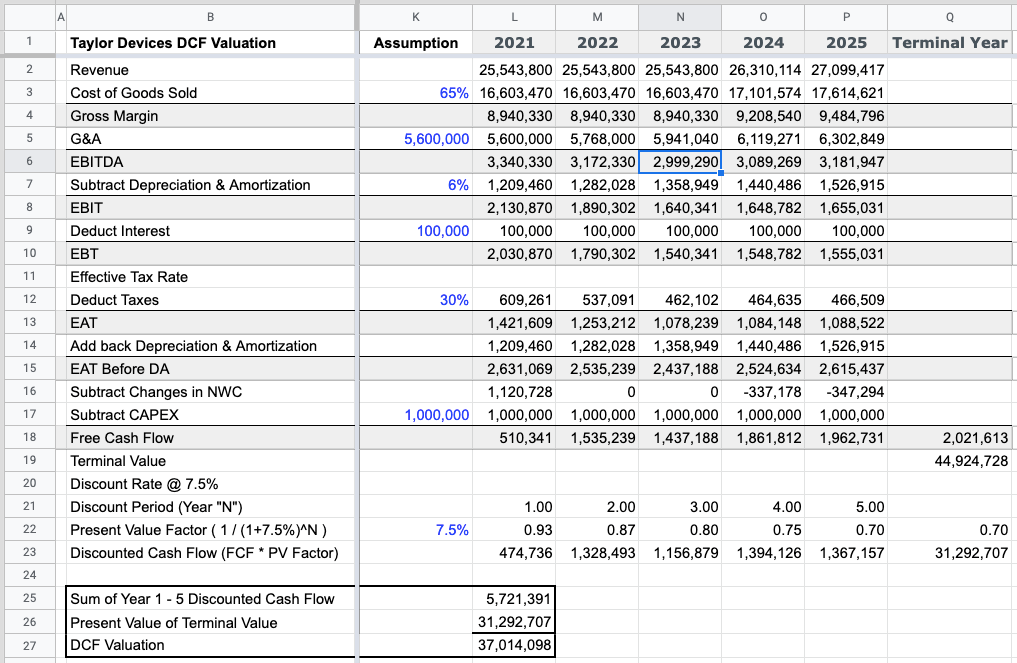Select the 2021 discounted cash flow 474,736
The image size is (1017, 663).
(514, 553)
